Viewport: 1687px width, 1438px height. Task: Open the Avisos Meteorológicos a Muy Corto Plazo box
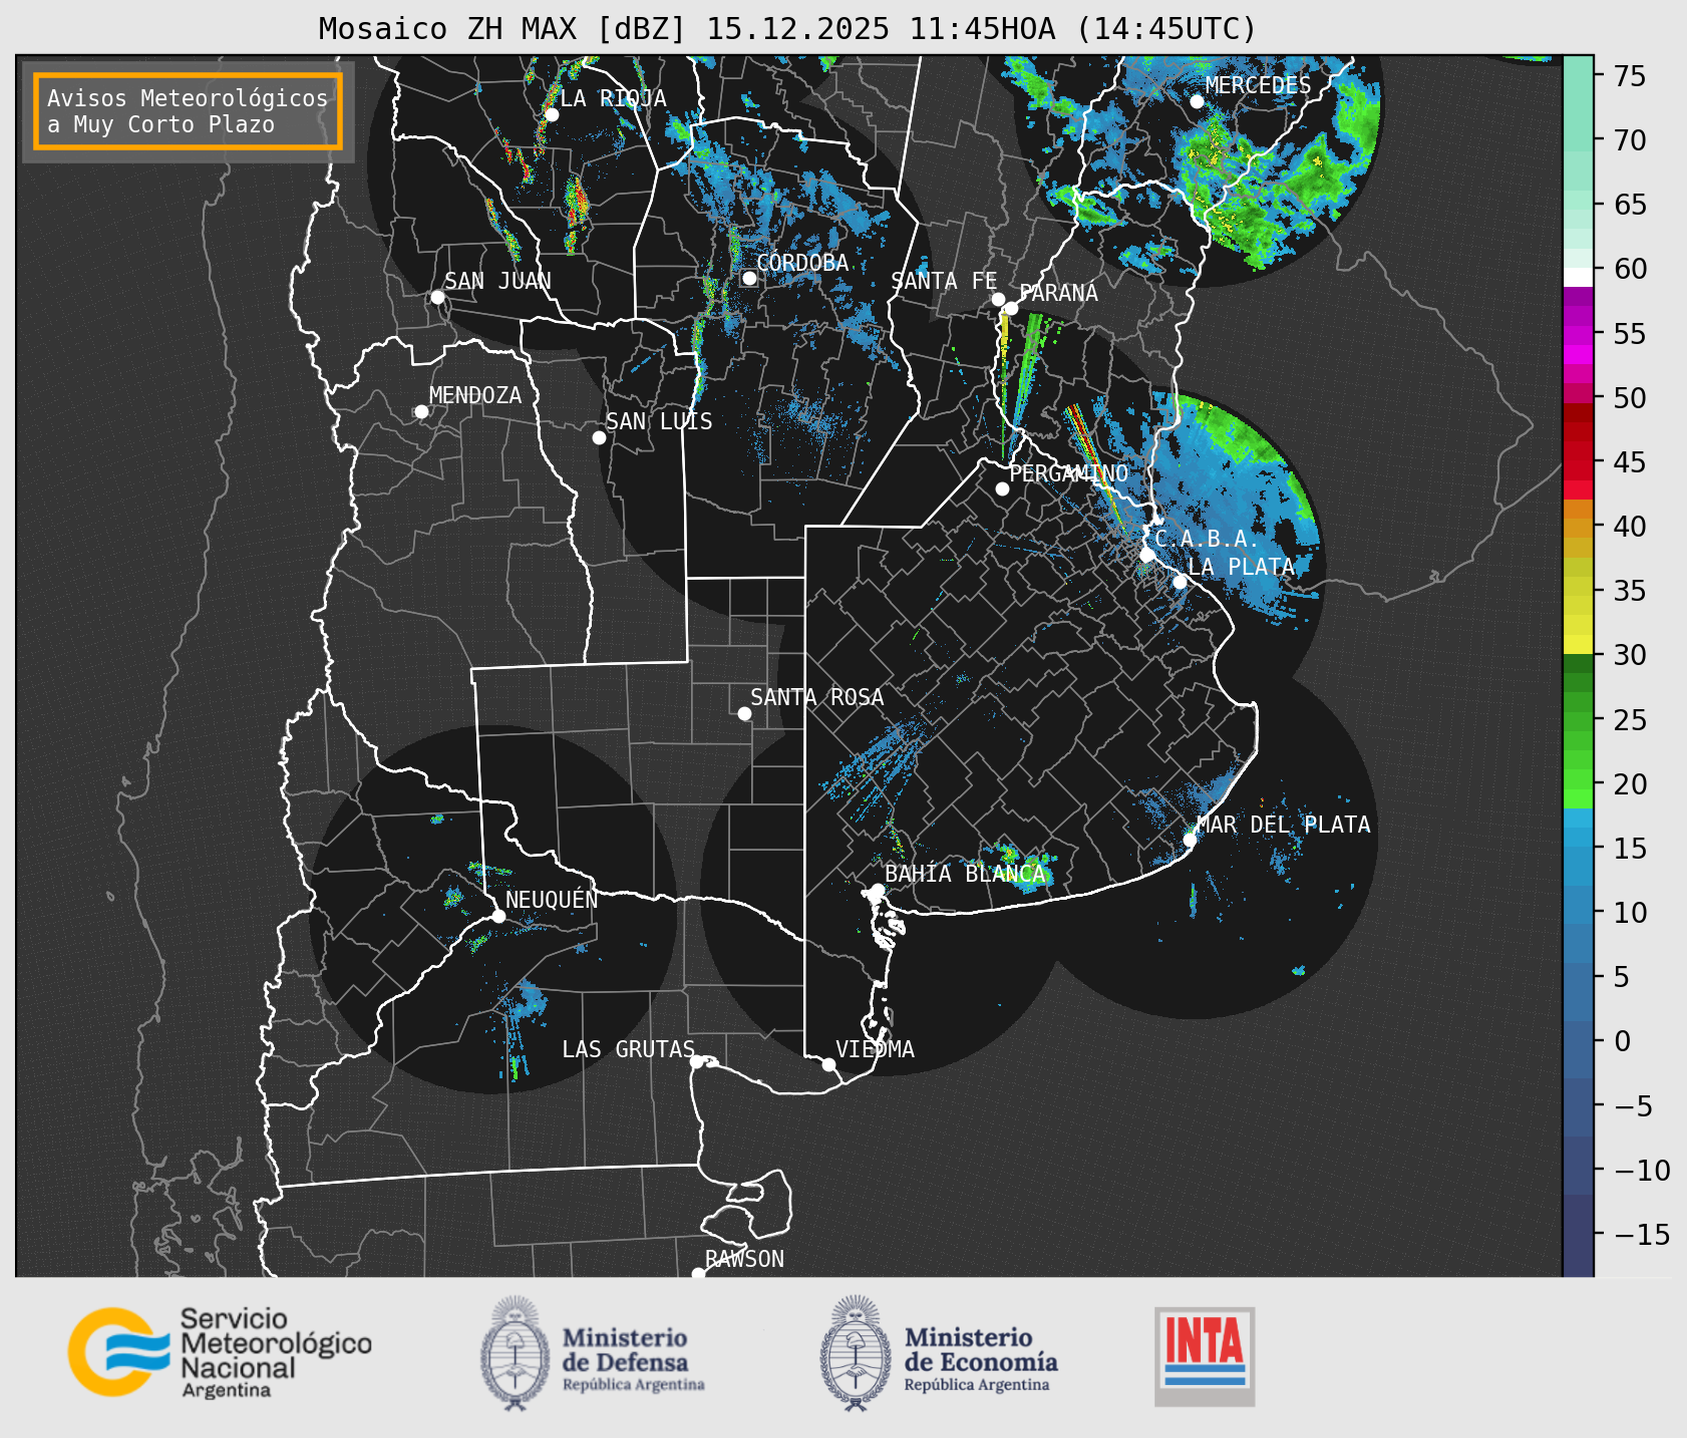click(x=188, y=111)
